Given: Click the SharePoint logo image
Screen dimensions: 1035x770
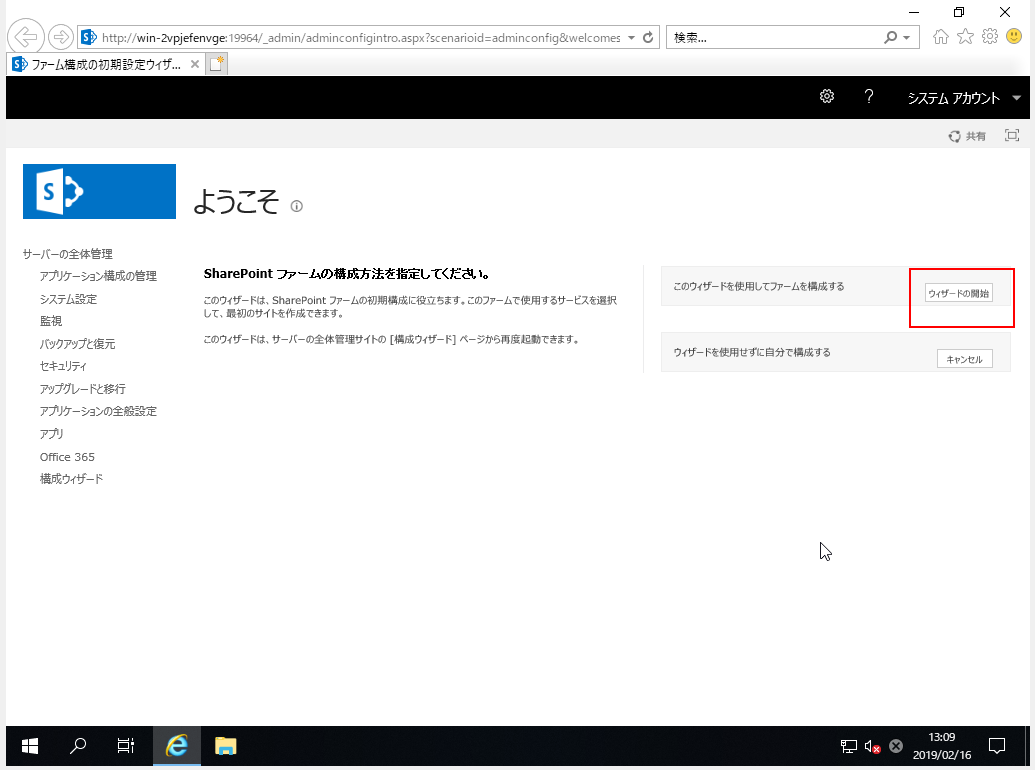Looking at the screenshot, I should [99, 191].
